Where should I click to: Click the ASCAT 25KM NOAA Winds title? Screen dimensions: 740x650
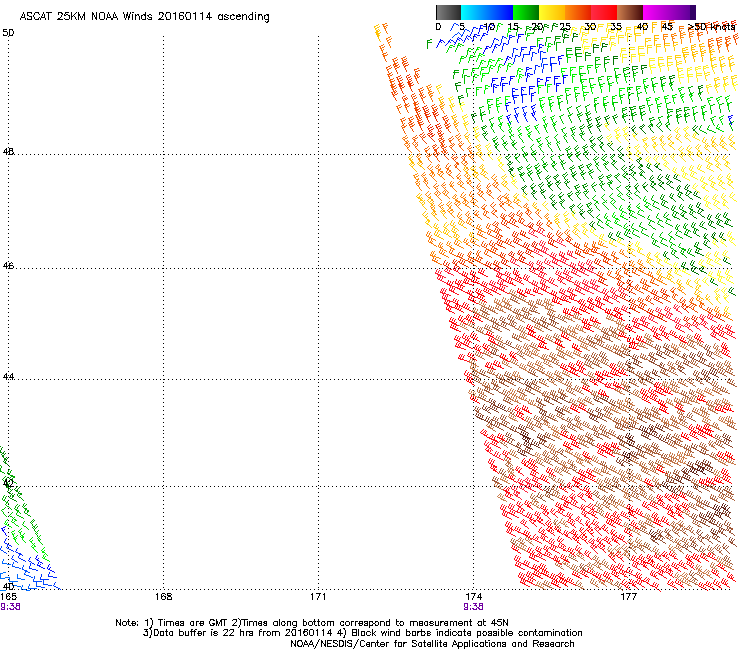pyautogui.click(x=144, y=17)
